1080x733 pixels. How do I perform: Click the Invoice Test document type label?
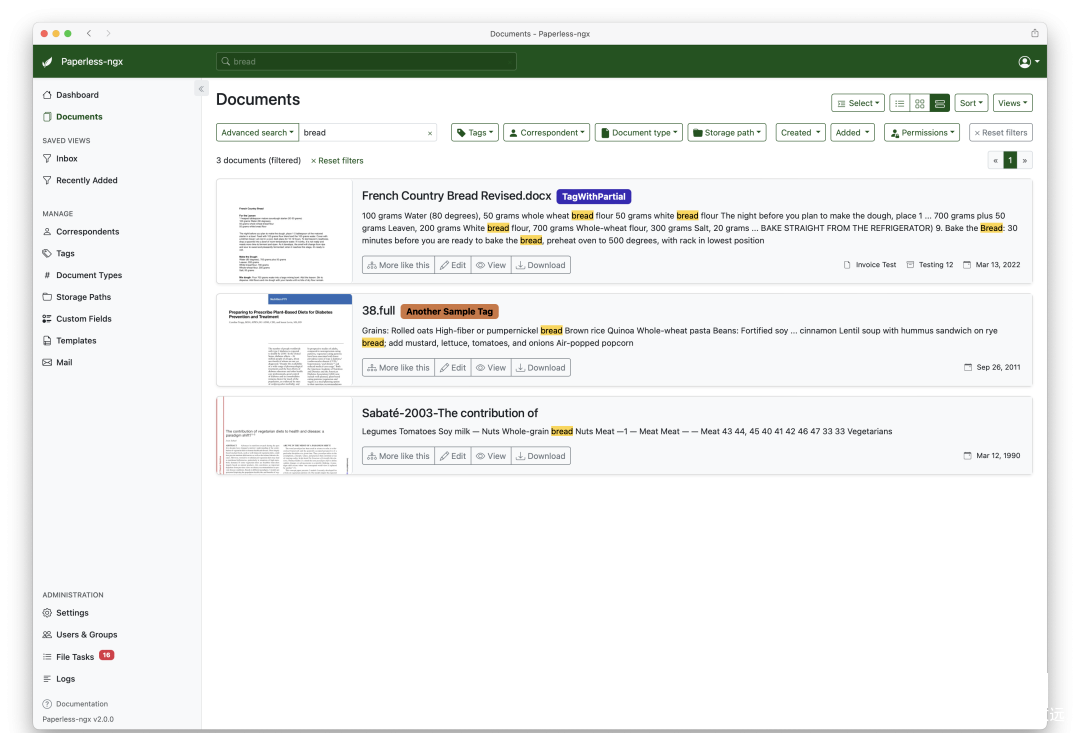coord(870,265)
